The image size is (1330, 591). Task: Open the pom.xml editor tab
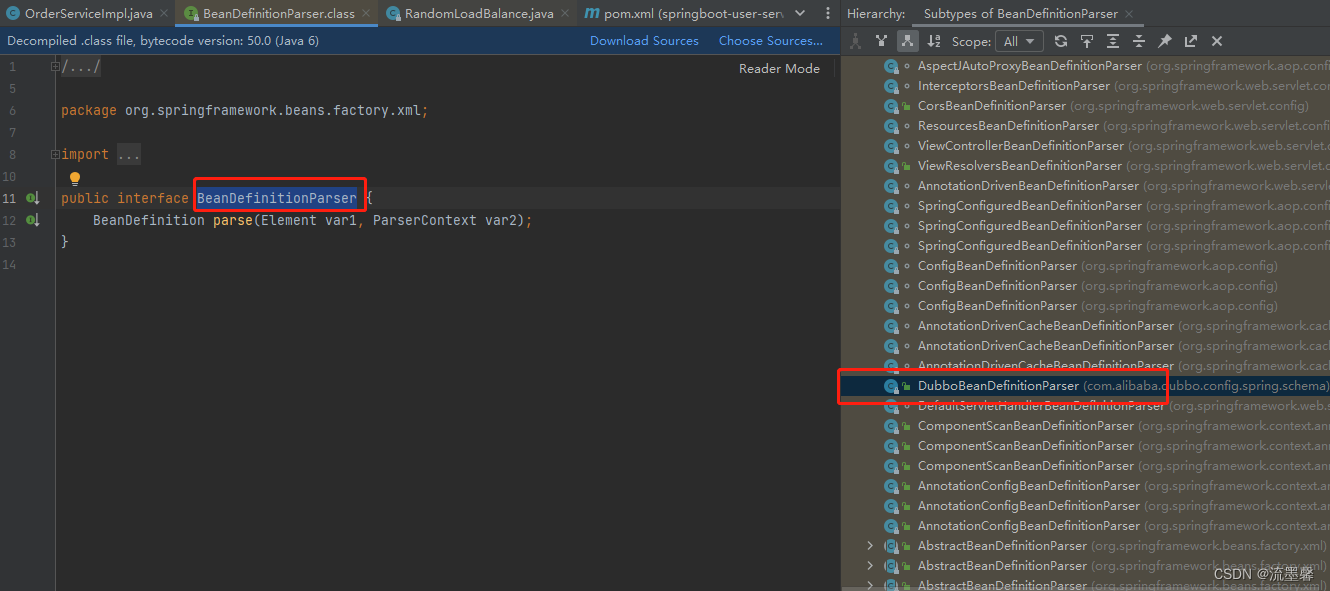(682, 14)
